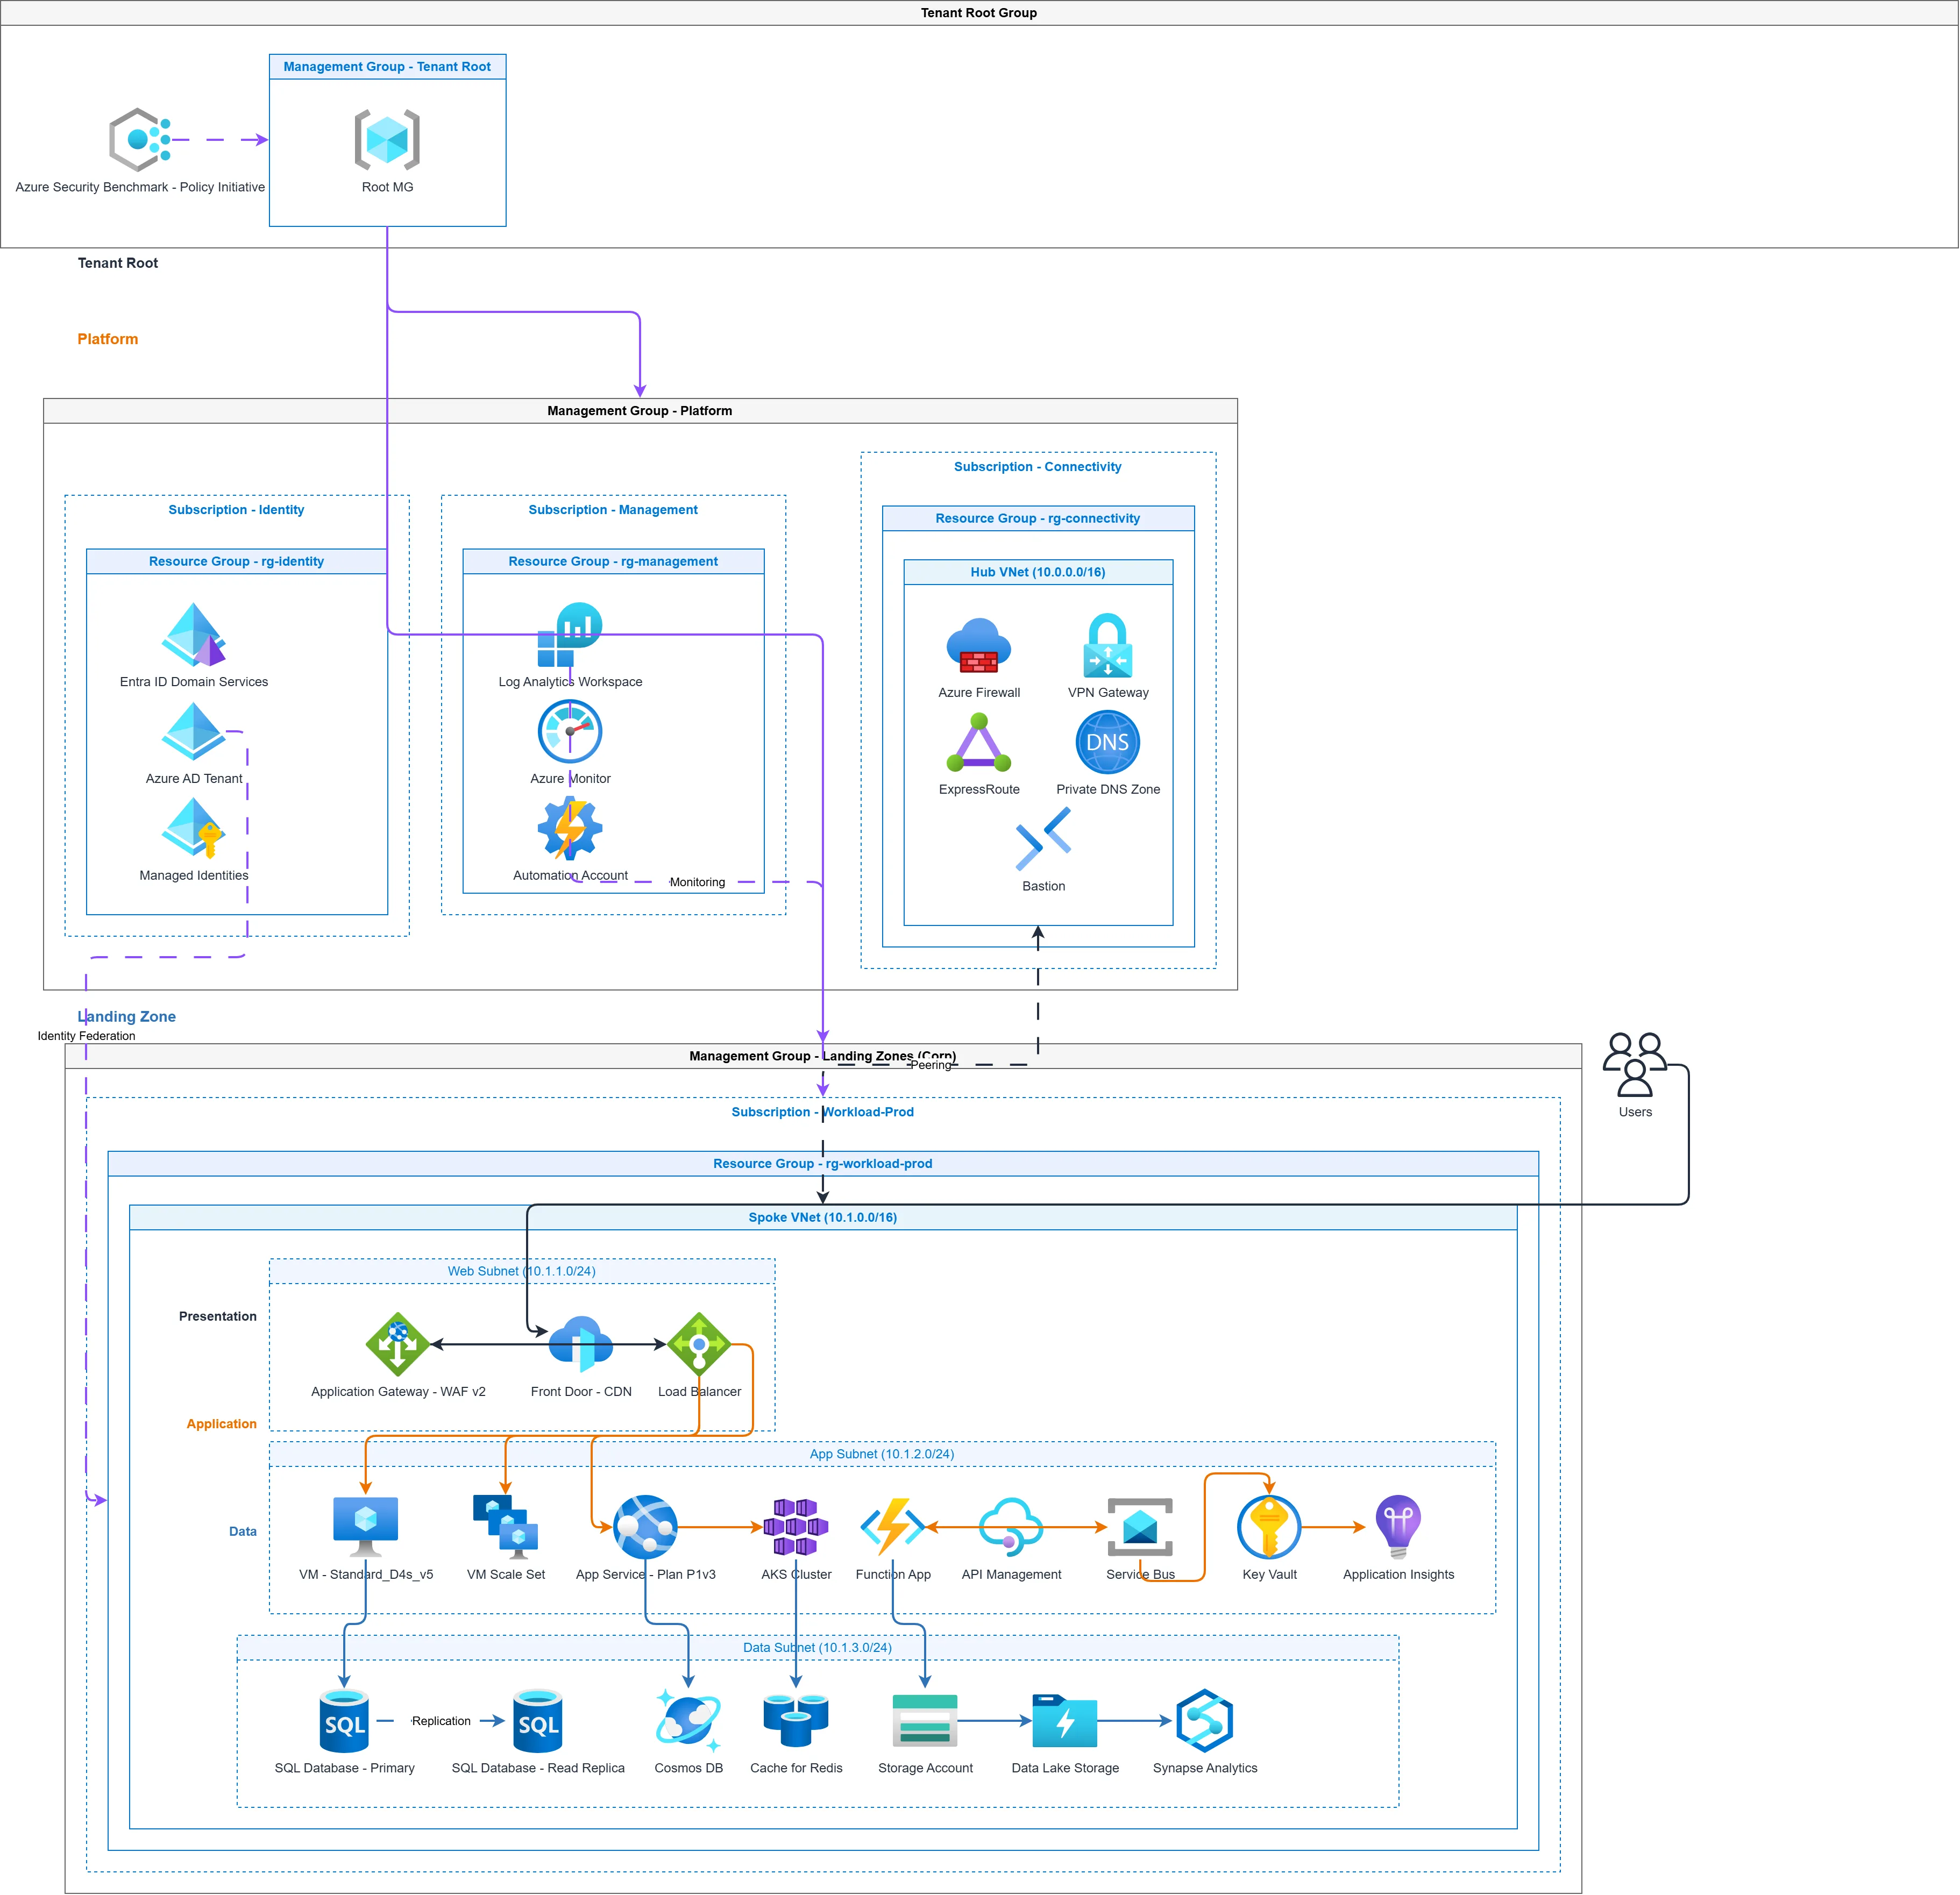Select the Cosmos DB icon
This screenshot has width=1960, height=1895.
[688, 1721]
